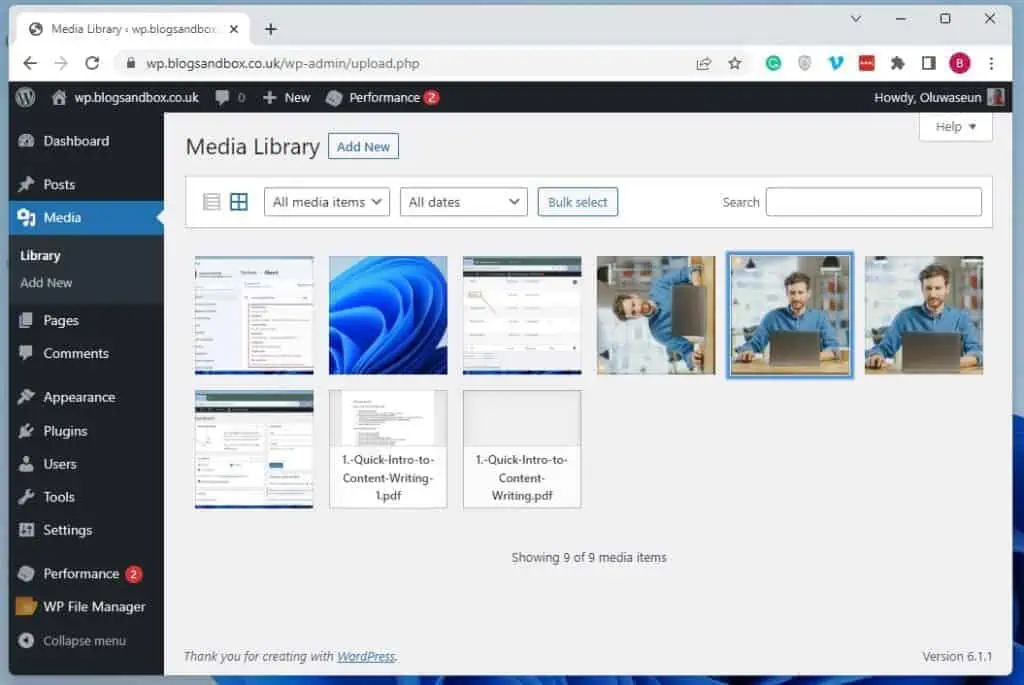Image resolution: width=1024 pixels, height=685 pixels.
Task: Click the sidebar Performance icon
Action: pyautogui.click(x=26, y=574)
